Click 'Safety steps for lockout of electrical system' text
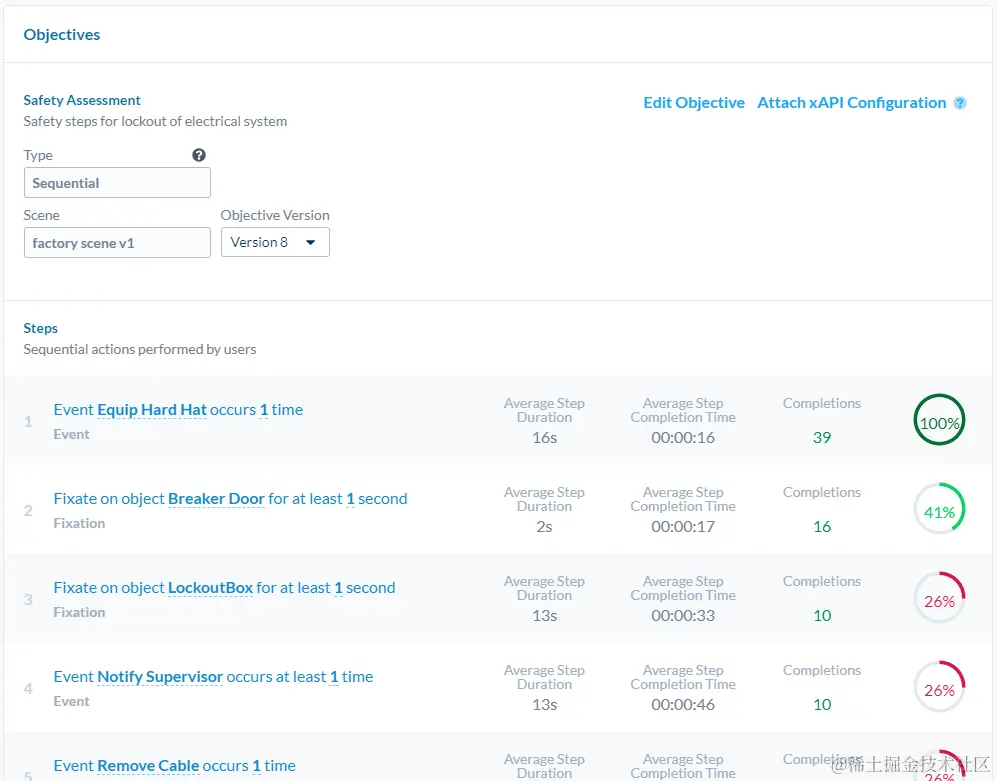The image size is (997, 781). tap(155, 121)
